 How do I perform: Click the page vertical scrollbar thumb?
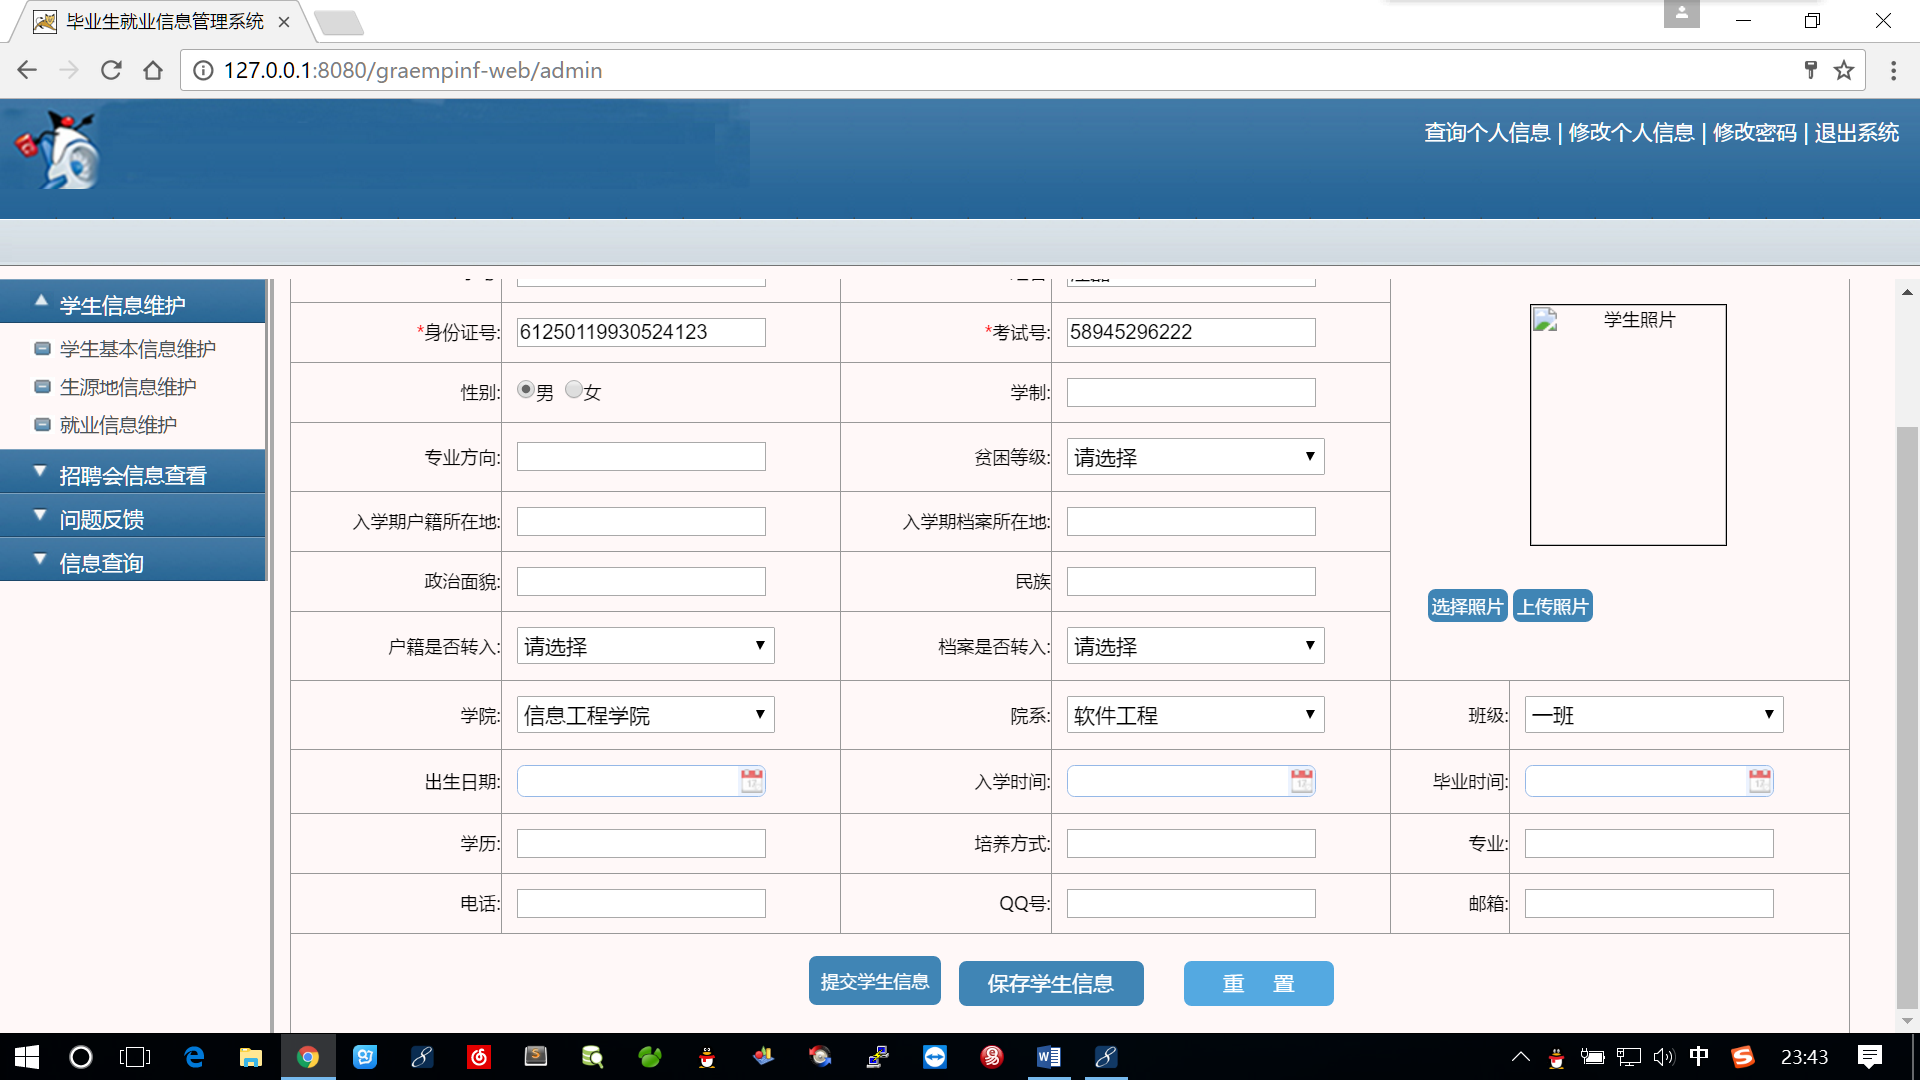pyautogui.click(x=1907, y=716)
